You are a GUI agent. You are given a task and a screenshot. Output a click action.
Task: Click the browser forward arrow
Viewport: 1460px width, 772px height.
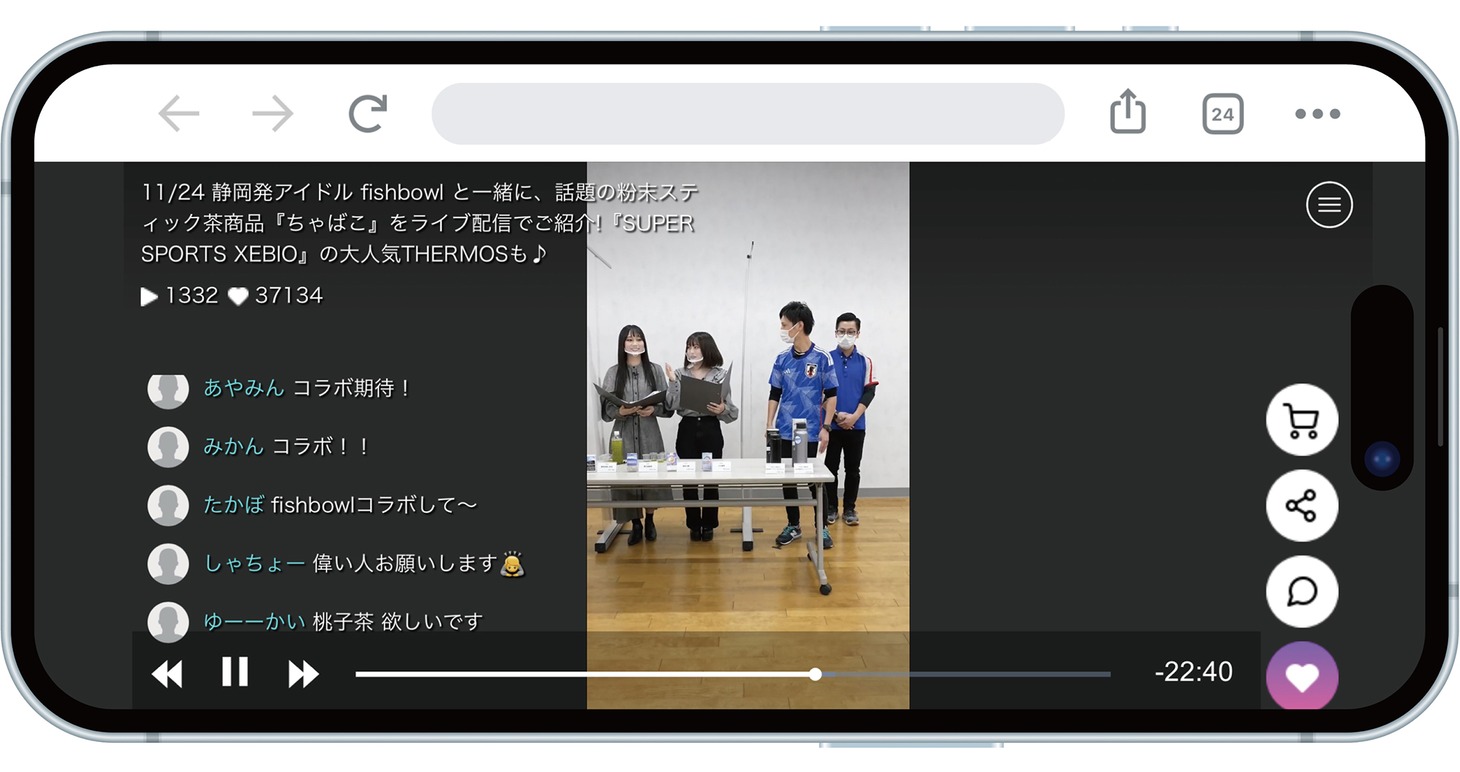tap(272, 115)
